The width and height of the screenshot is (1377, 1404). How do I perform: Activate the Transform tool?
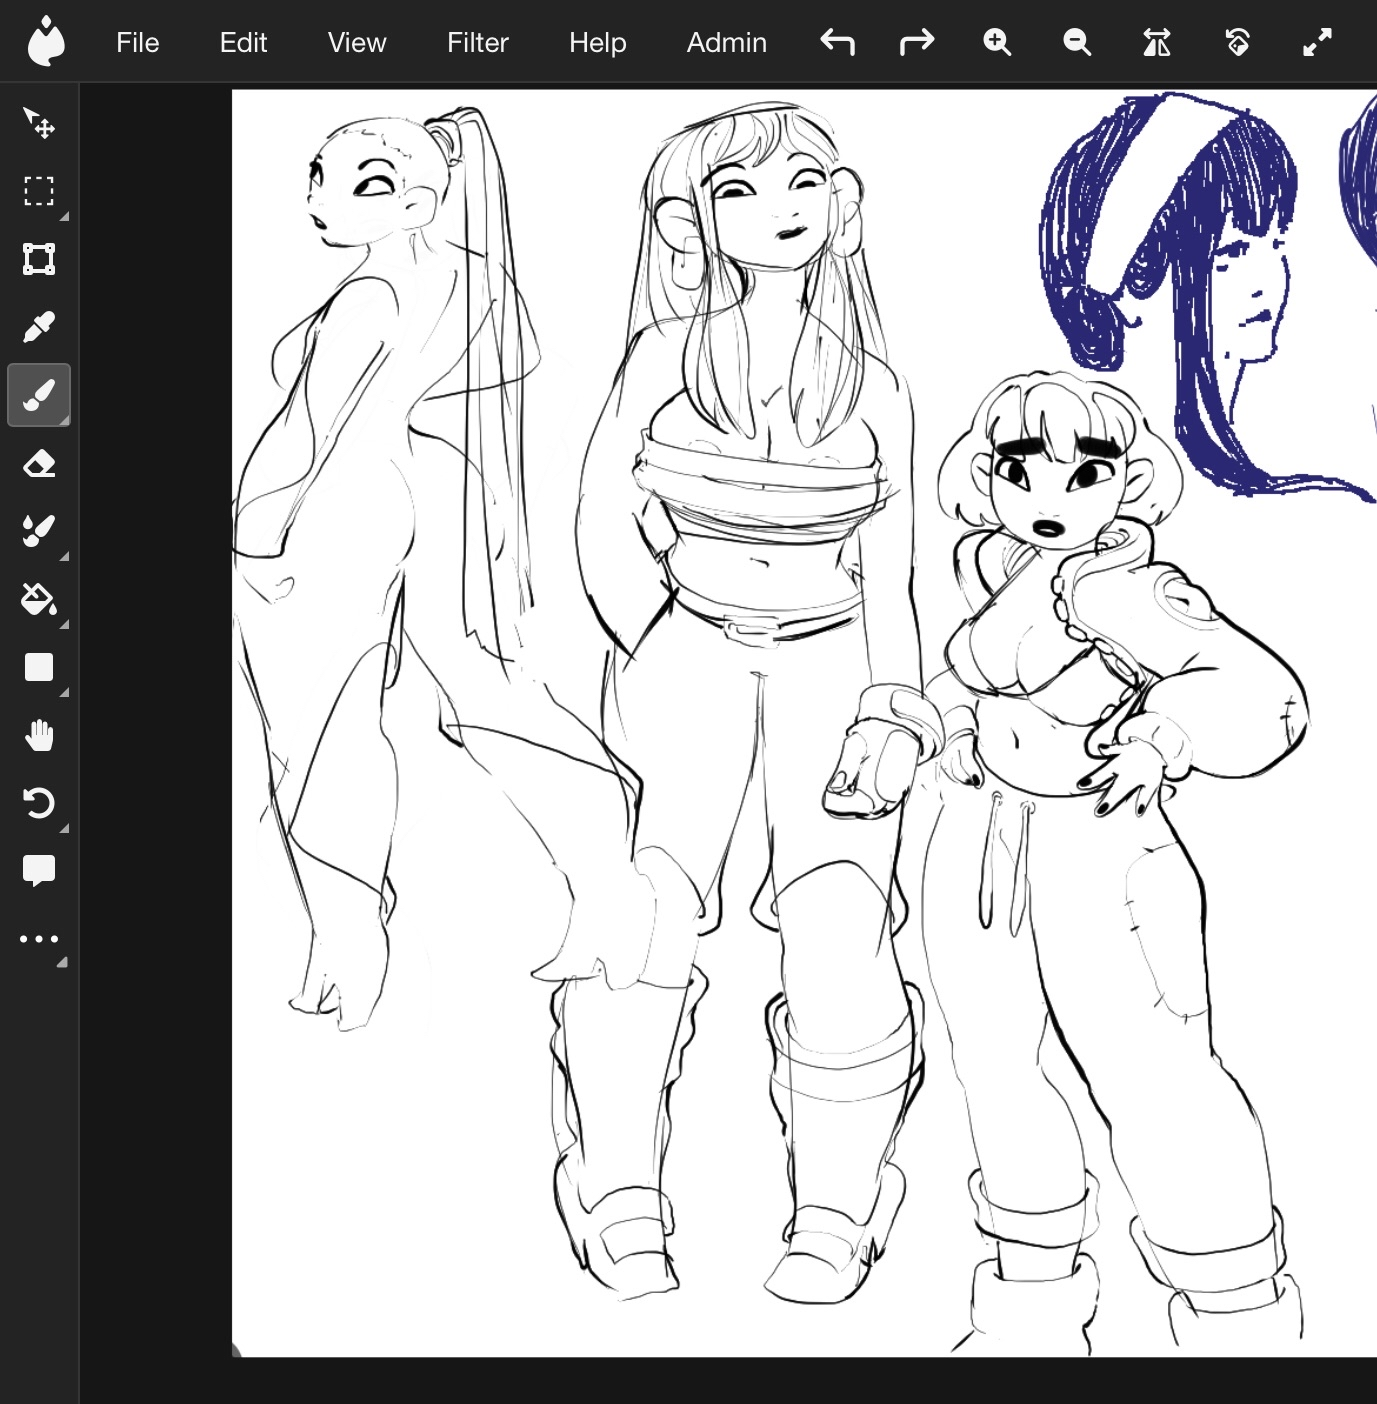[39, 259]
